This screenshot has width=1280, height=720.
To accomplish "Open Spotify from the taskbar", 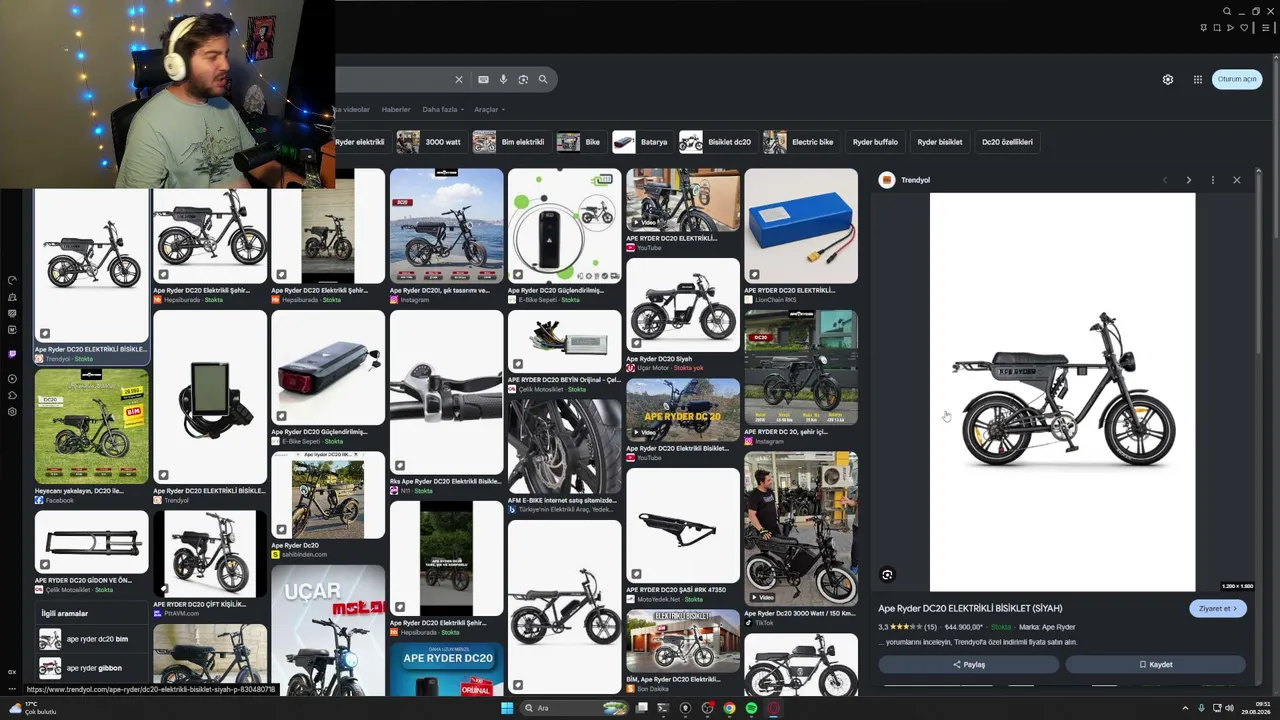I will coord(751,708).
